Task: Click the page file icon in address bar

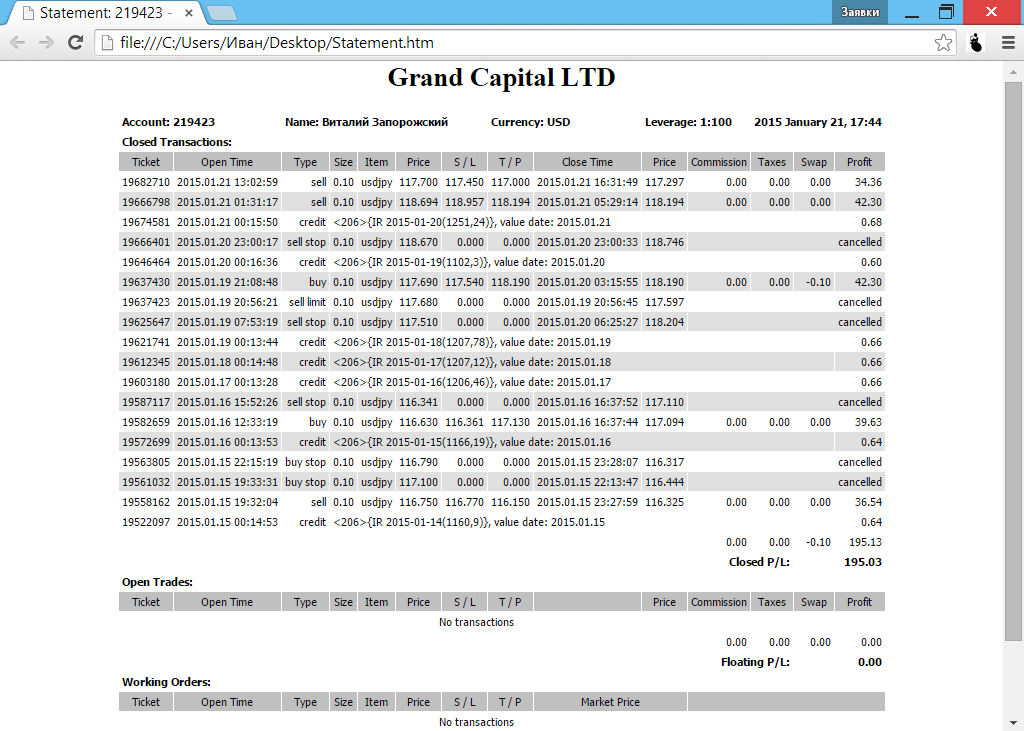Action: point(107,43)
